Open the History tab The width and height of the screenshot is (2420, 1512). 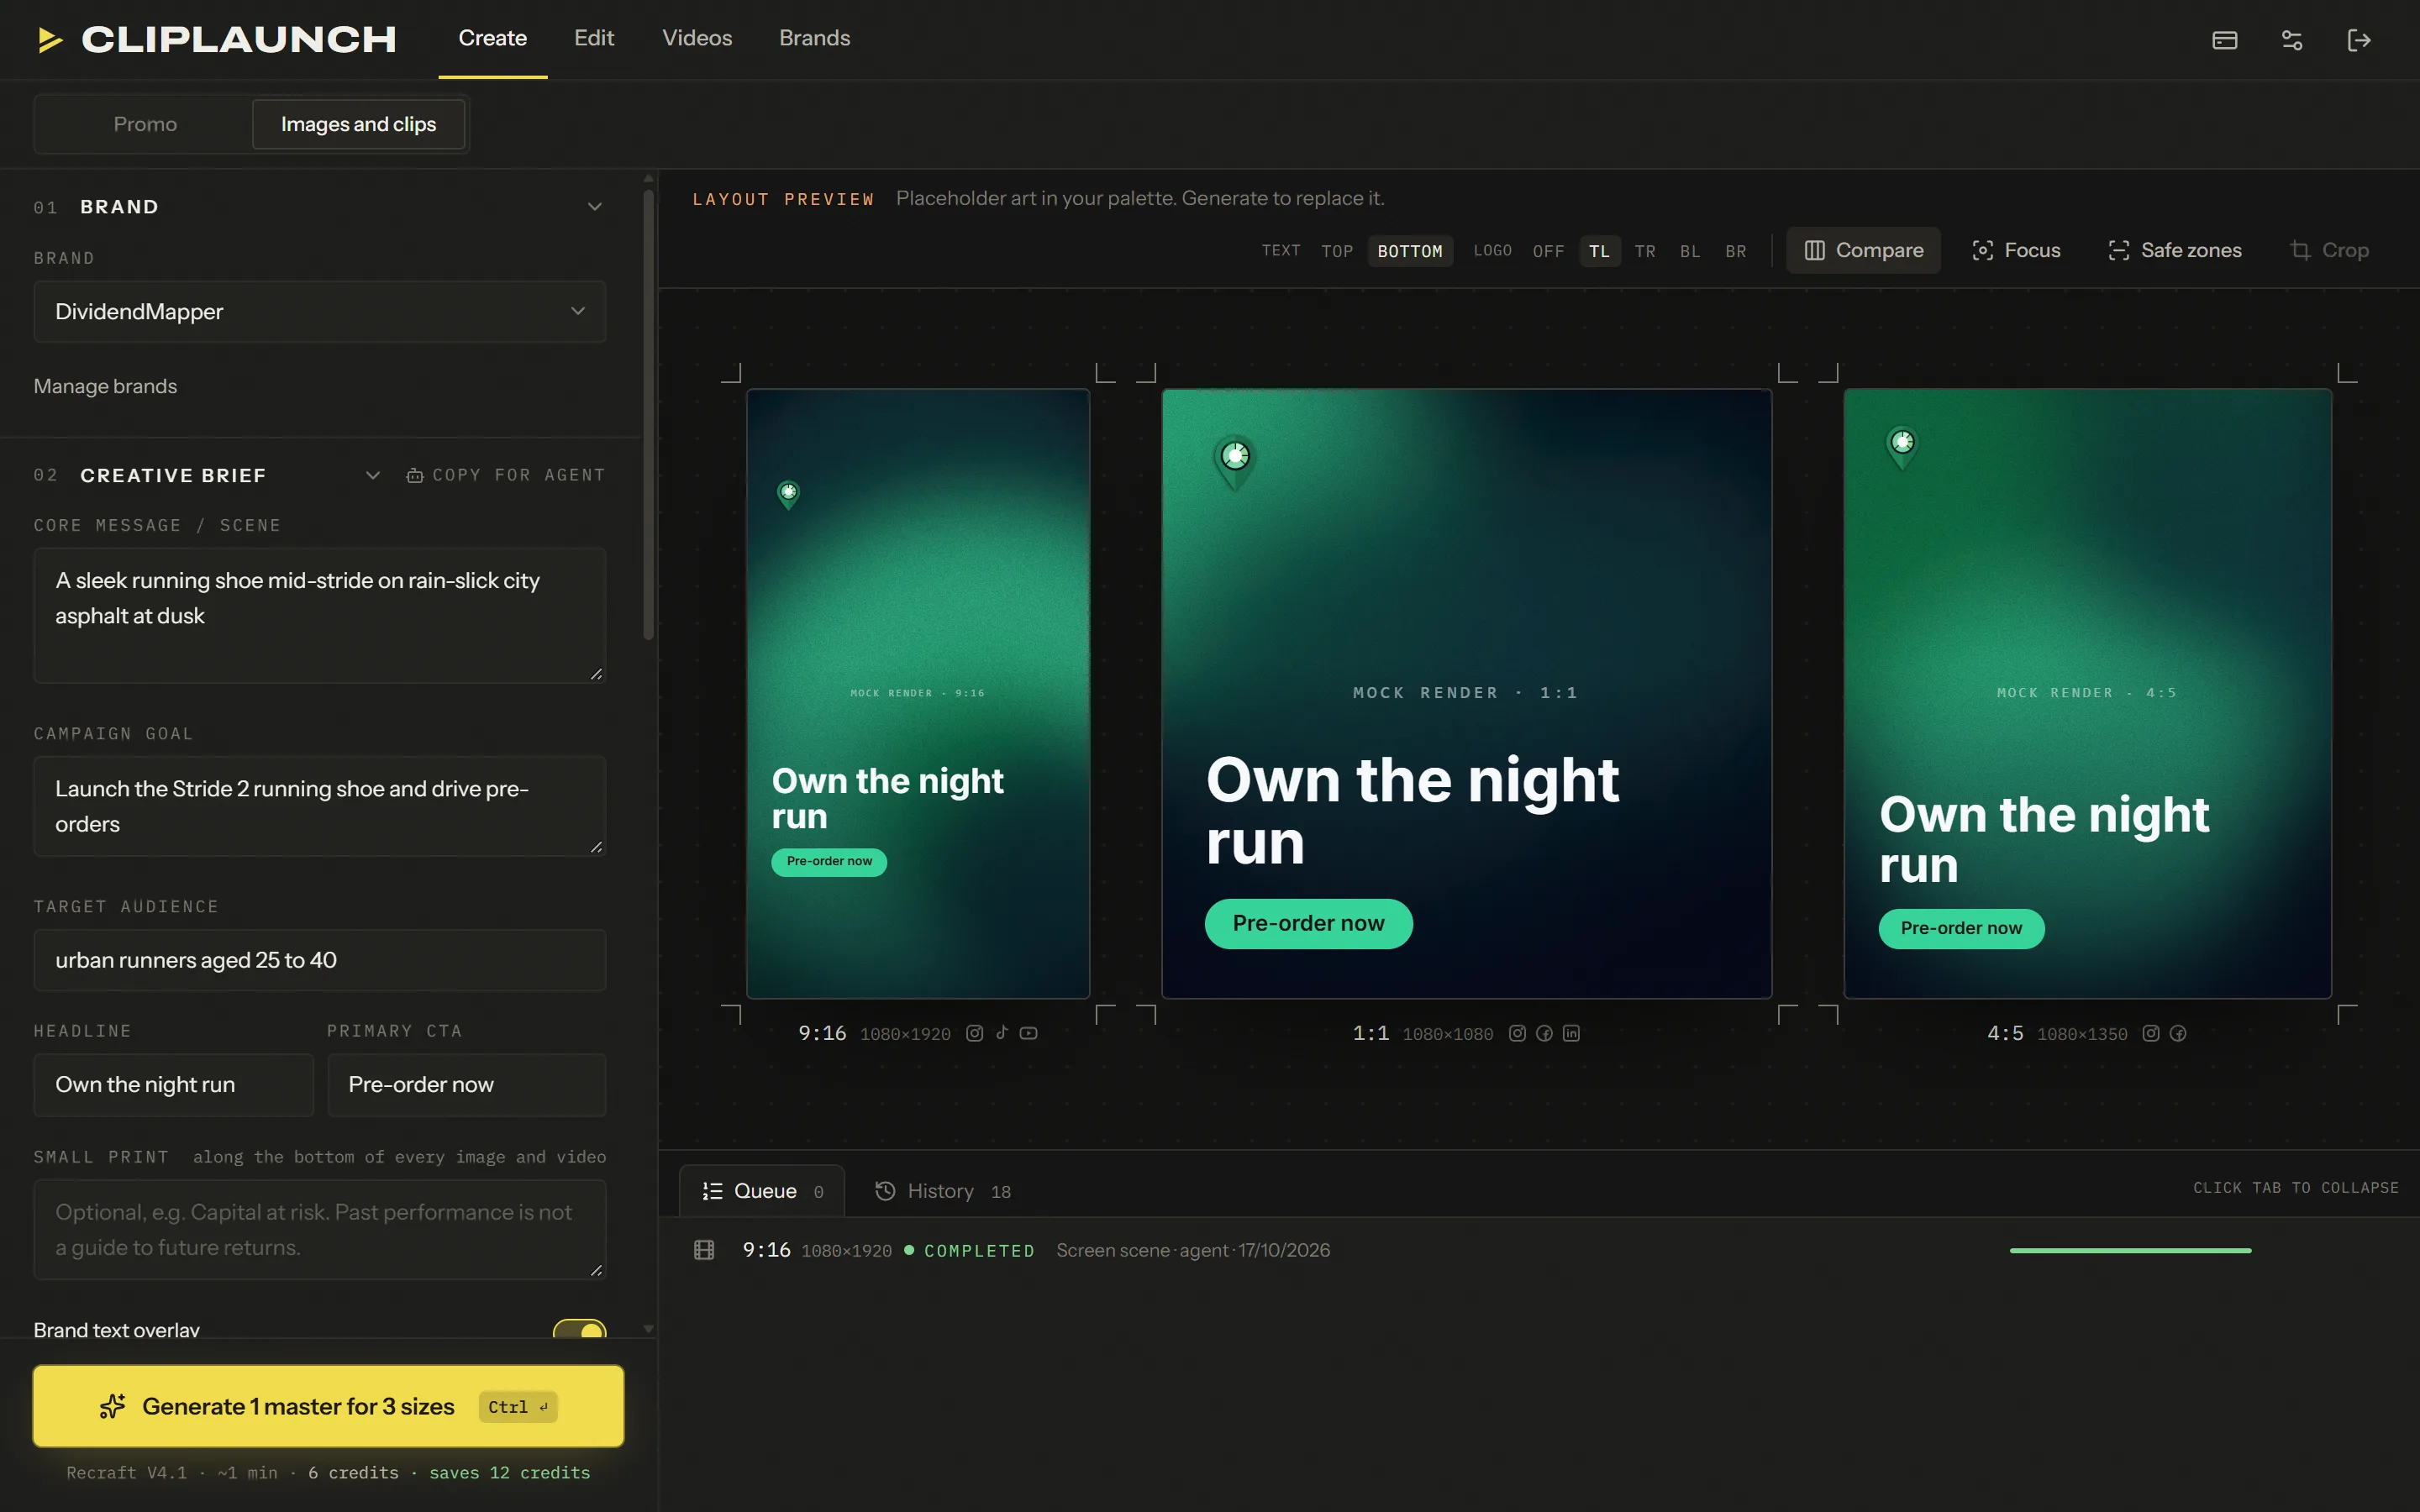[942, 1191]
